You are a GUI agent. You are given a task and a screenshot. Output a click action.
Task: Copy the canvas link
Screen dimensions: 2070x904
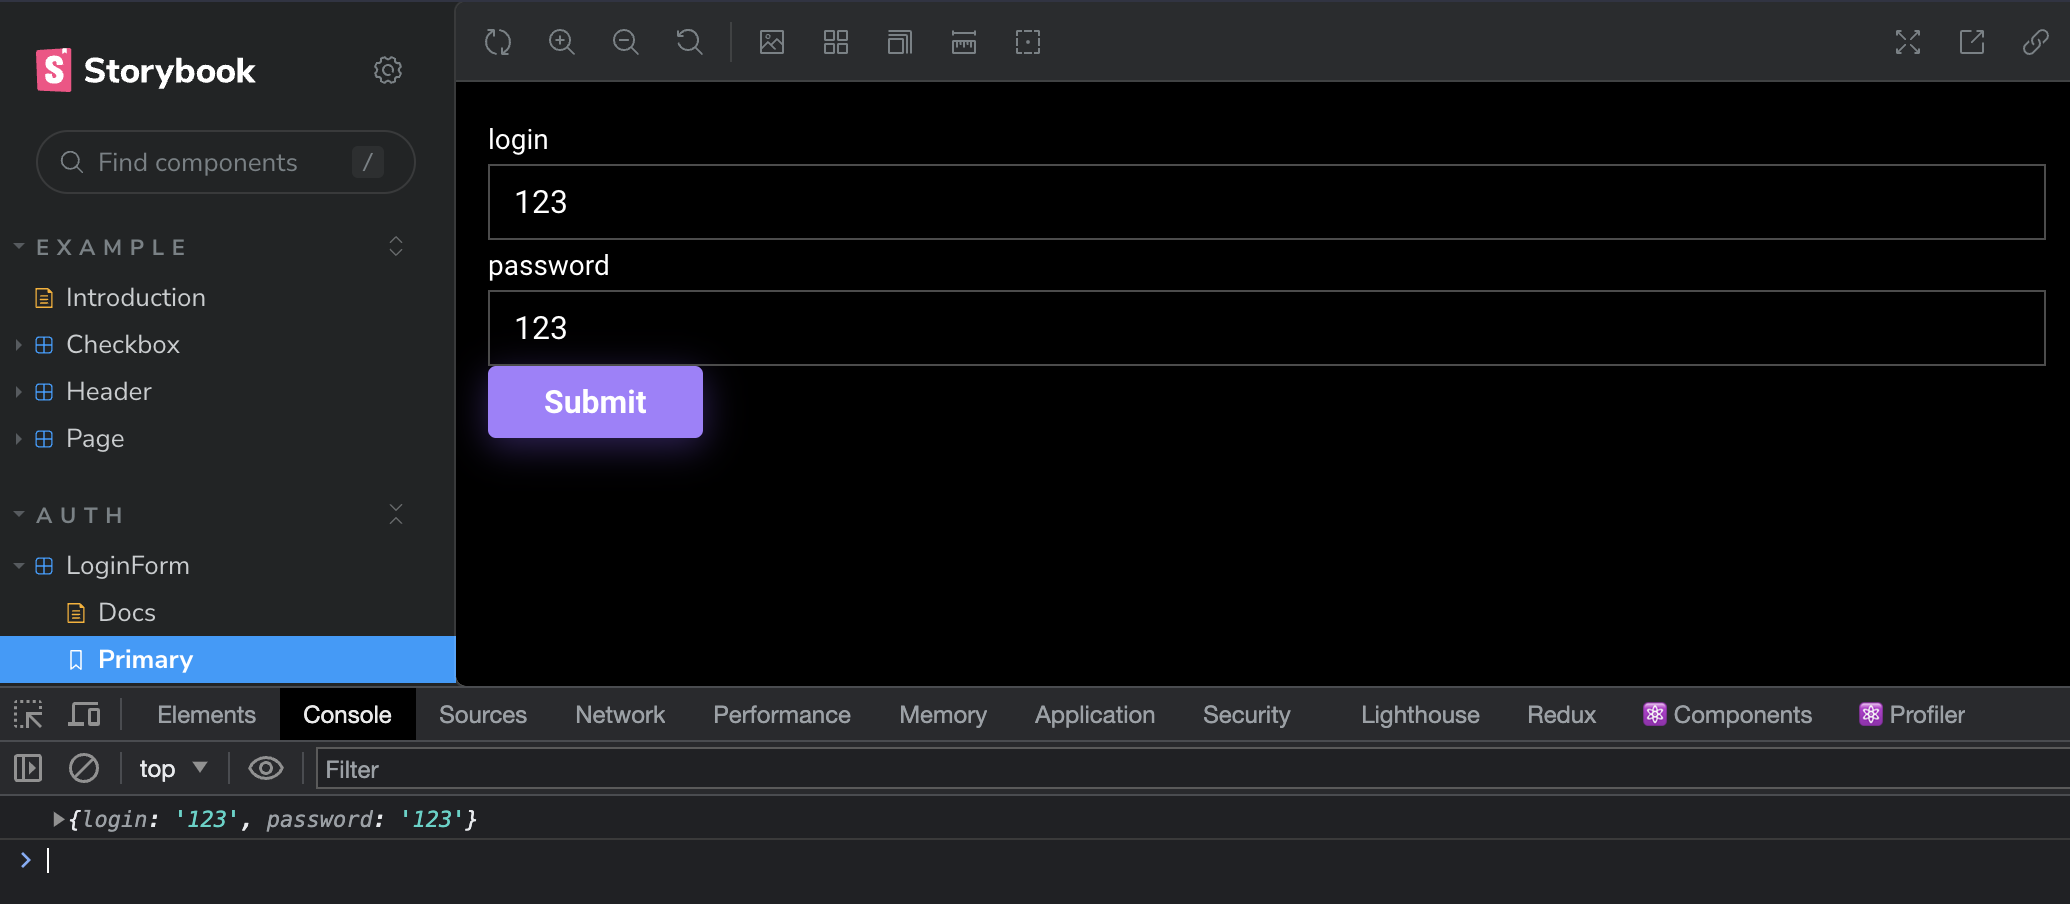pos(2035,42)
